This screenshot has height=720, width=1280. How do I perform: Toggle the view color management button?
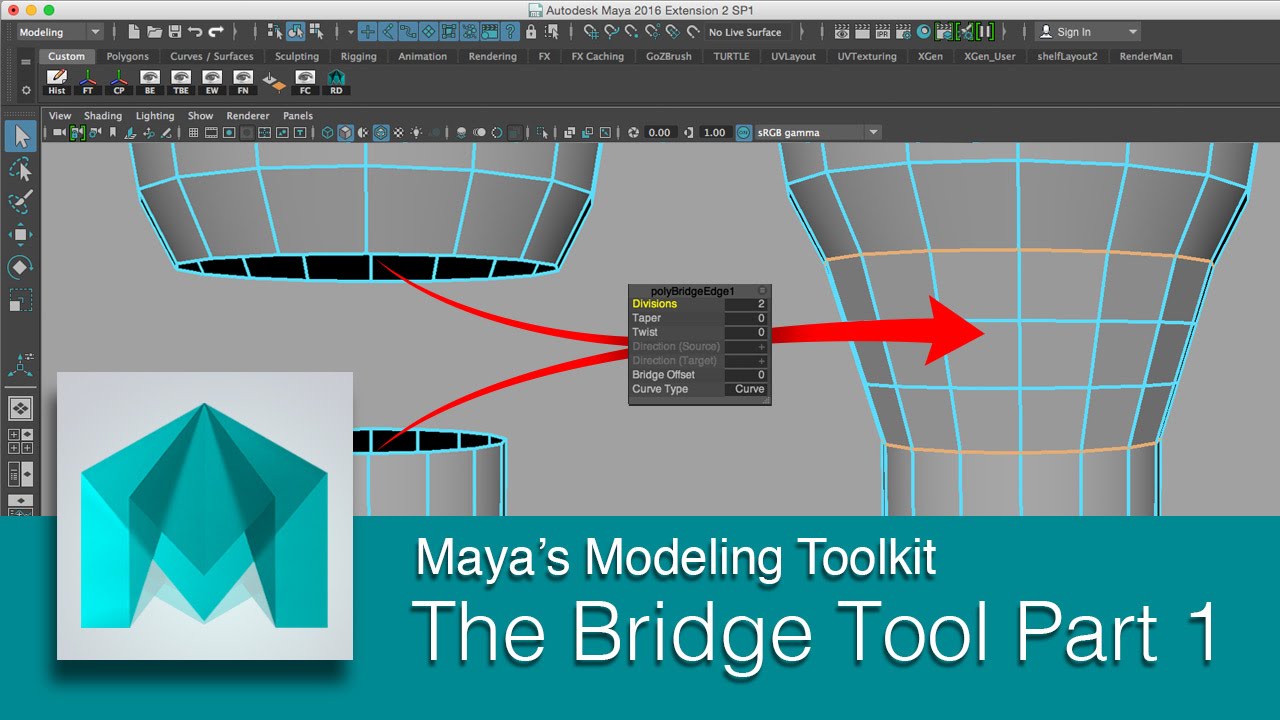point(743,132)
